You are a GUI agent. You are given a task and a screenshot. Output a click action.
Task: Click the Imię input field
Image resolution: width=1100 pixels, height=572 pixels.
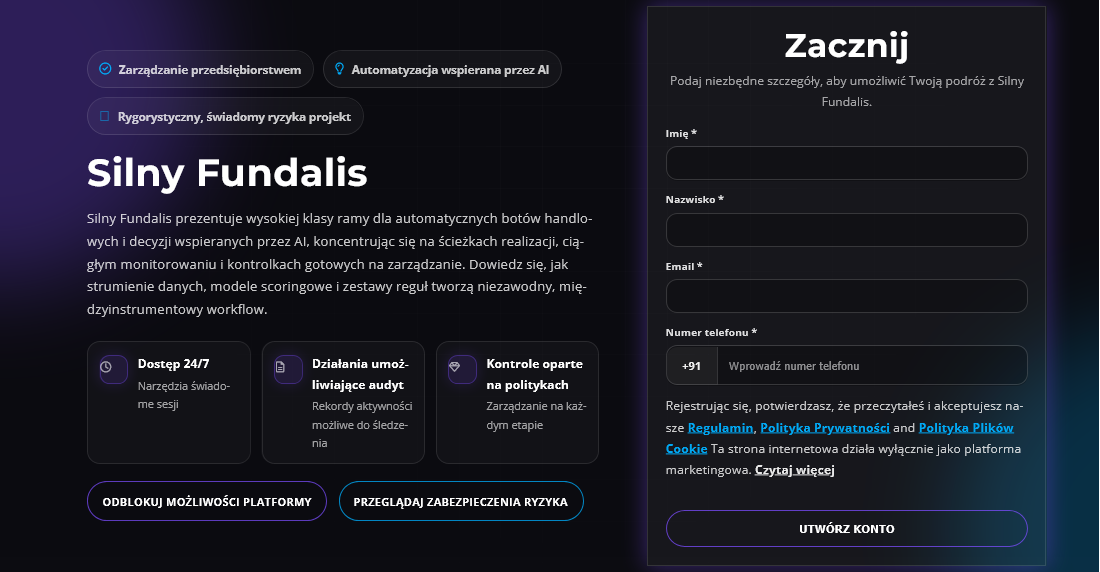[846, 163]
